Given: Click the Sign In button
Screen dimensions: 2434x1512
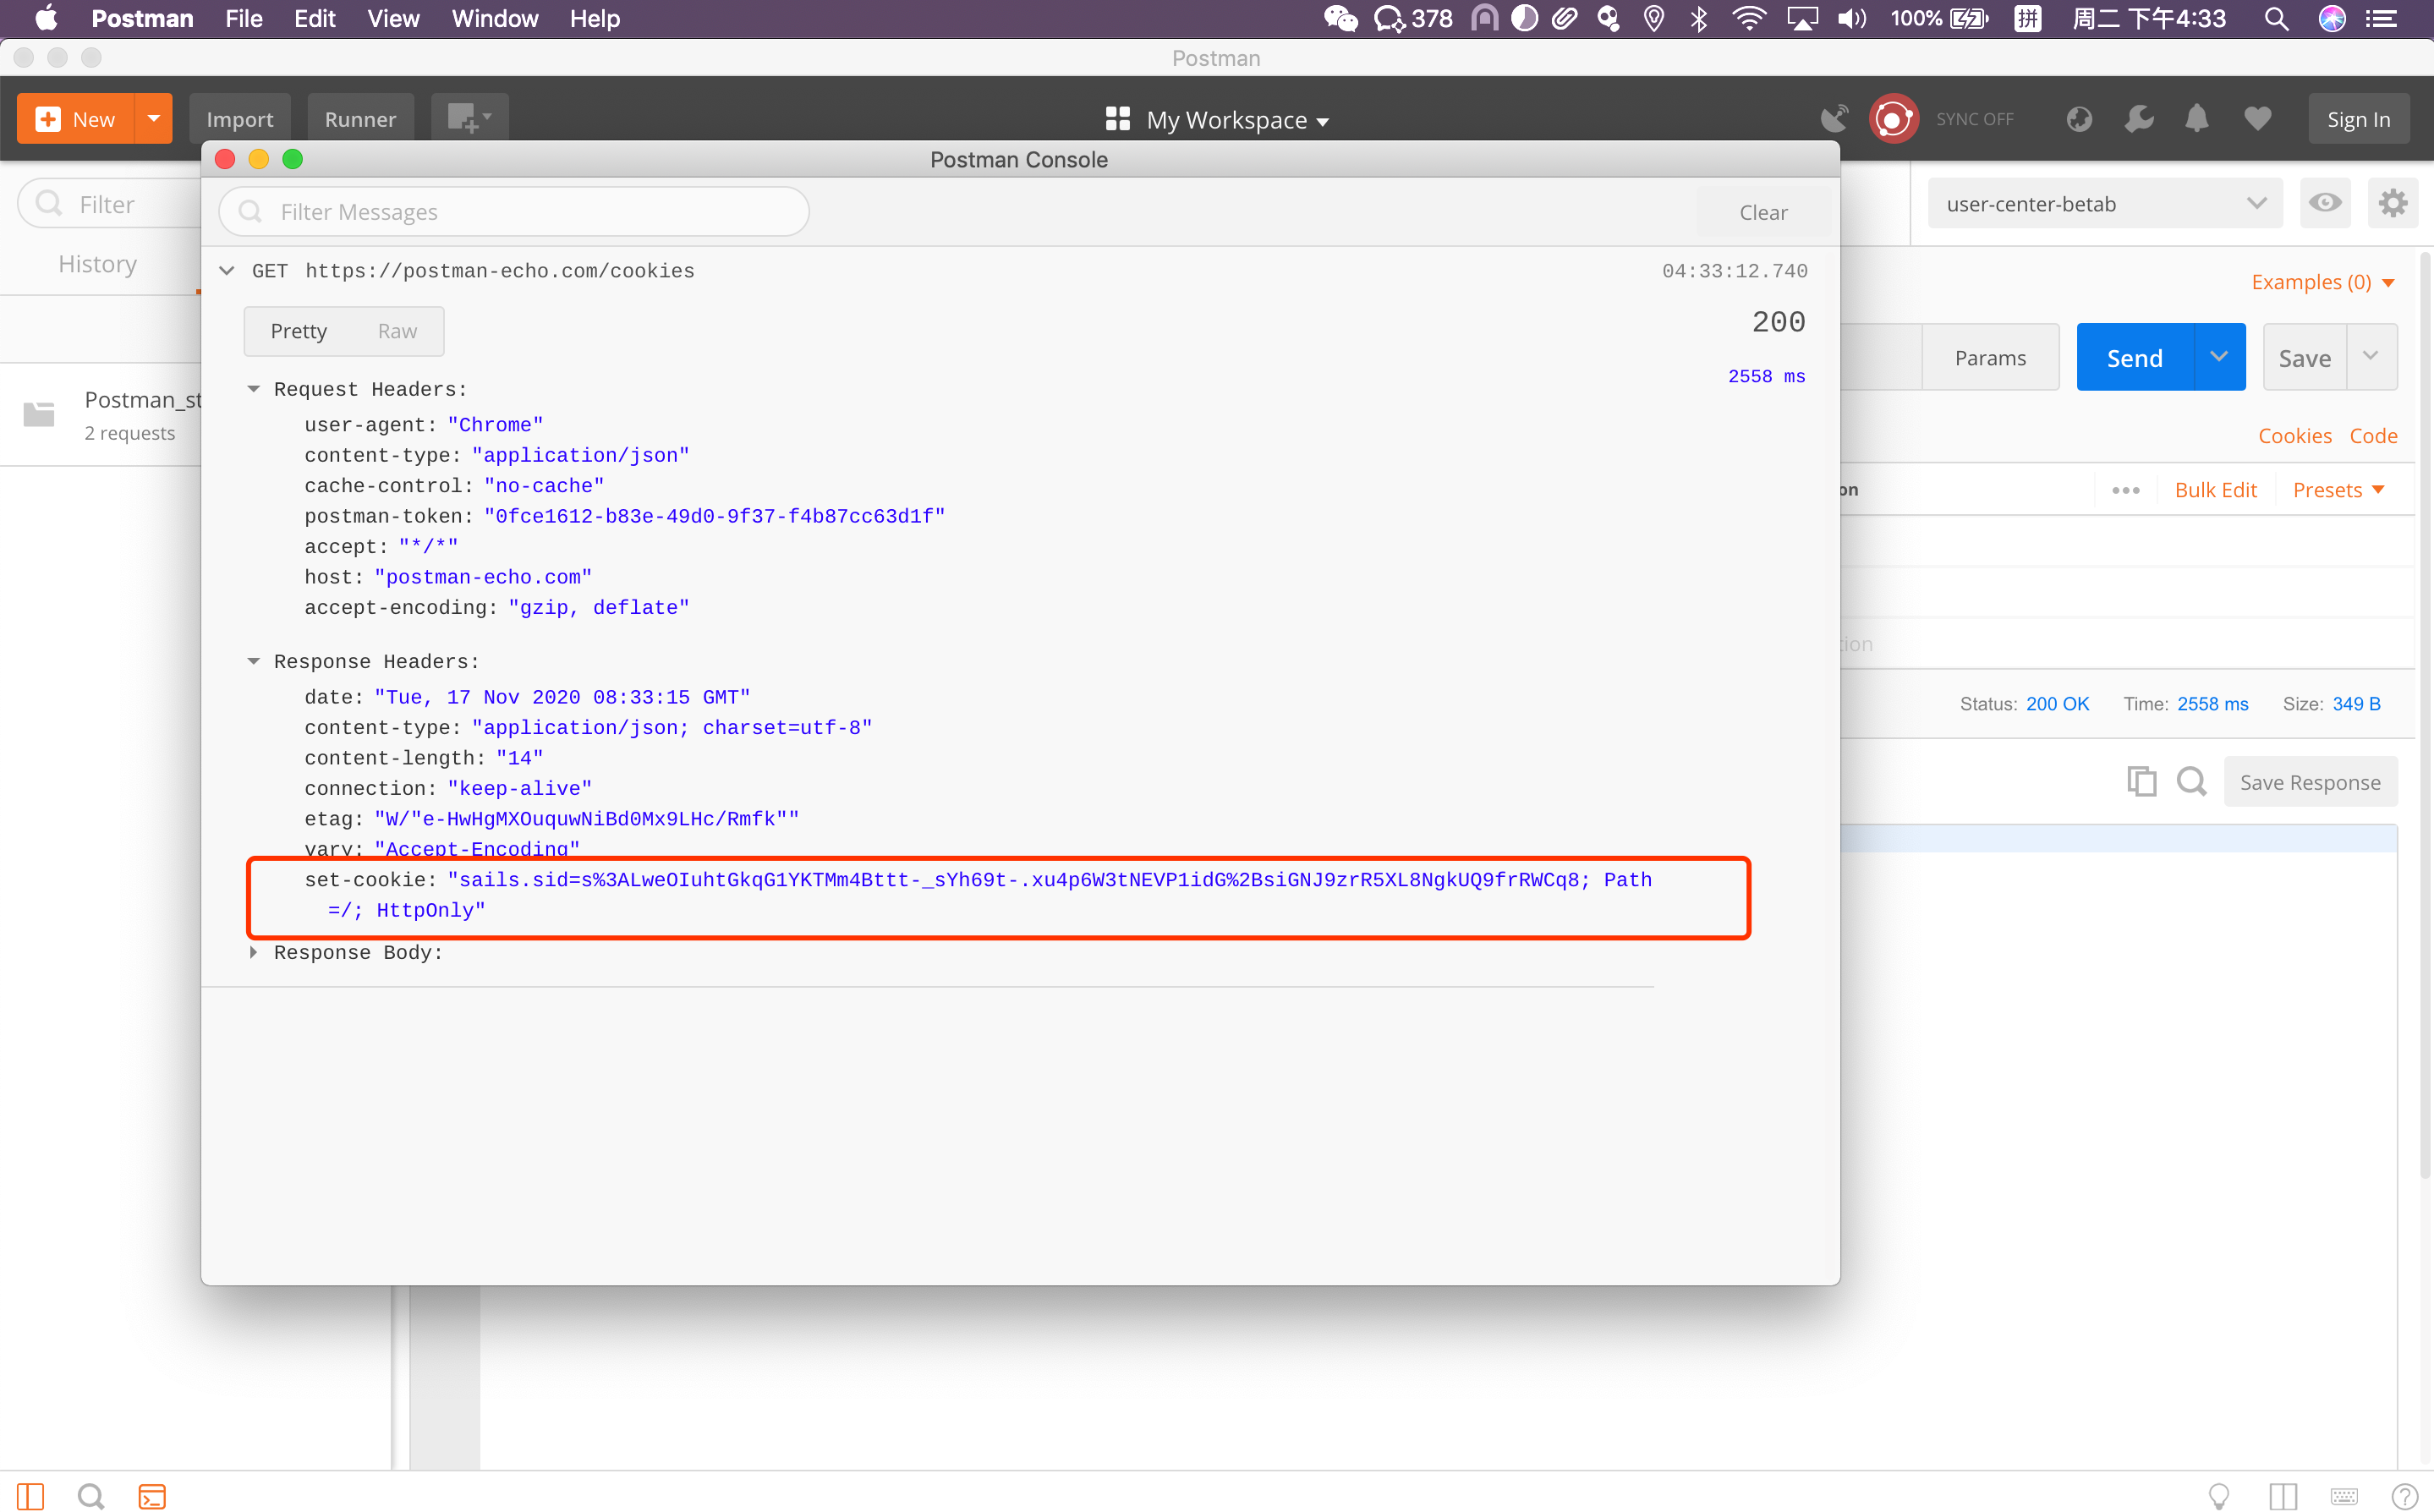Looking at the screenshot, I should tap(2358, 119).
